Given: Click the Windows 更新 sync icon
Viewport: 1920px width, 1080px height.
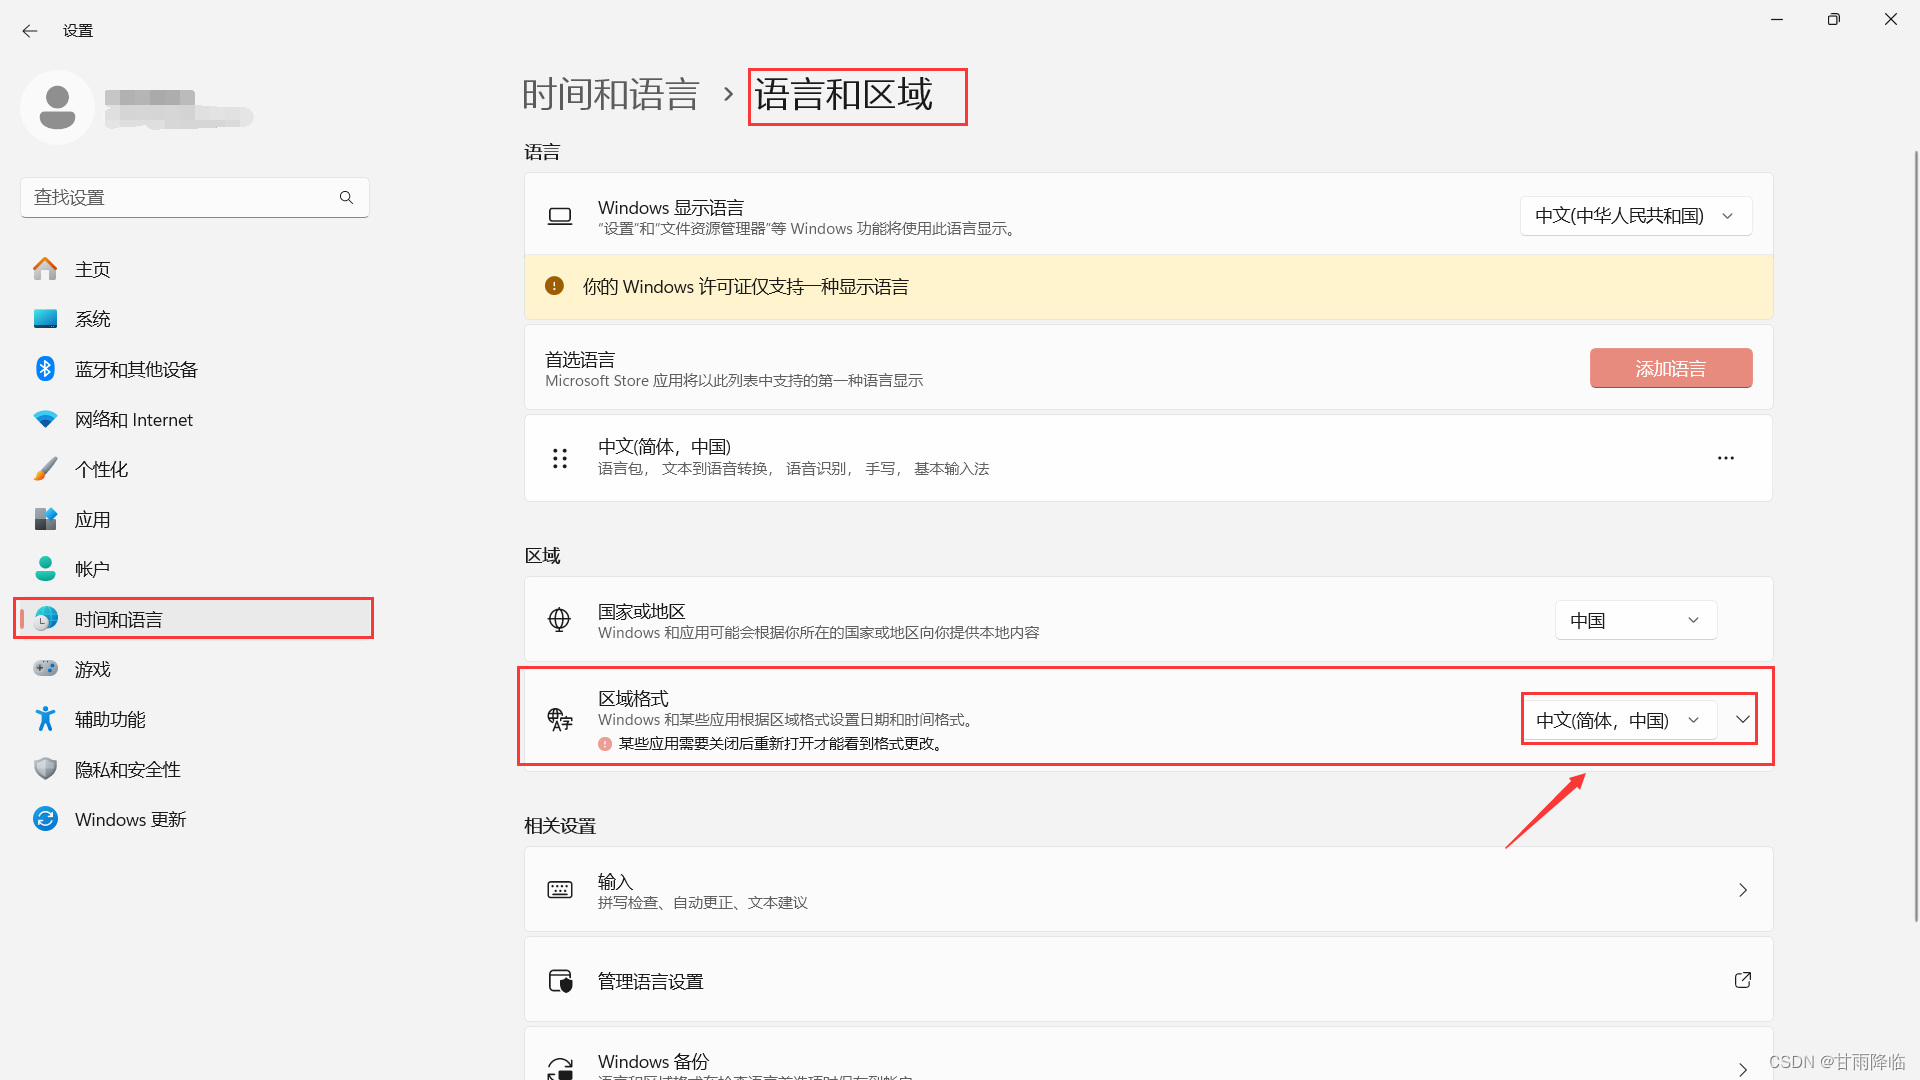Looking at the screenshot, I should (x=45, y=819).
